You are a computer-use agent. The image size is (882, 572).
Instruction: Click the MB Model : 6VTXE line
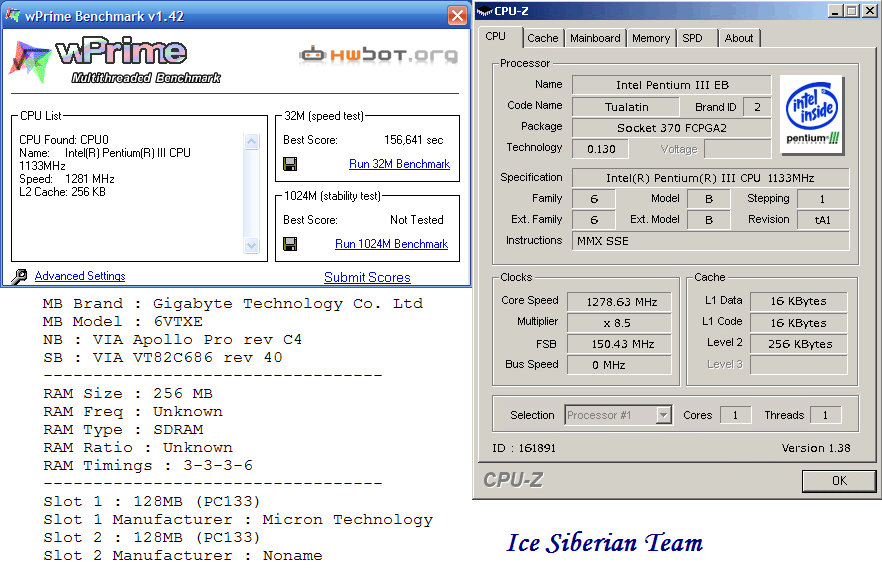point(123,322)
